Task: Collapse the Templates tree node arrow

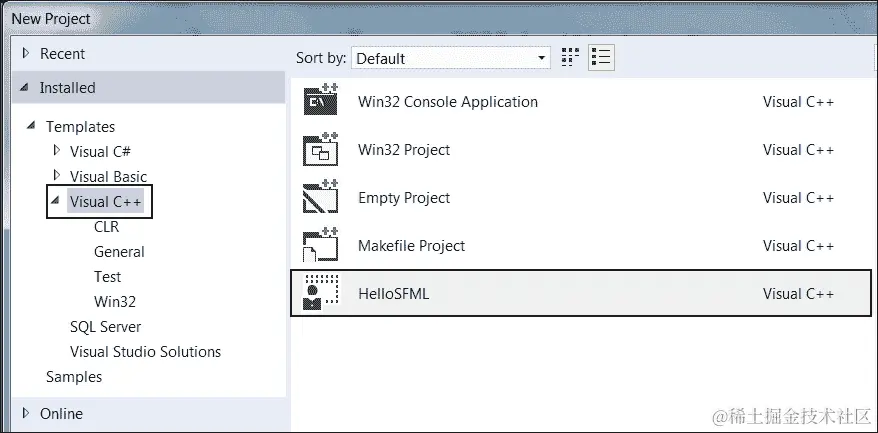Action: [x=31, y=125]
